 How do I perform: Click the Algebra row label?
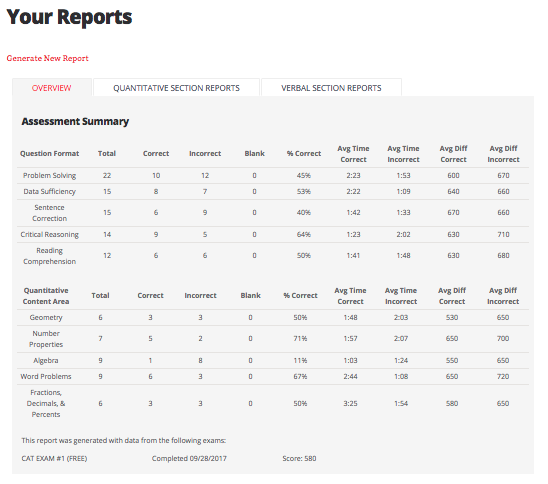(x=46, y=360)
